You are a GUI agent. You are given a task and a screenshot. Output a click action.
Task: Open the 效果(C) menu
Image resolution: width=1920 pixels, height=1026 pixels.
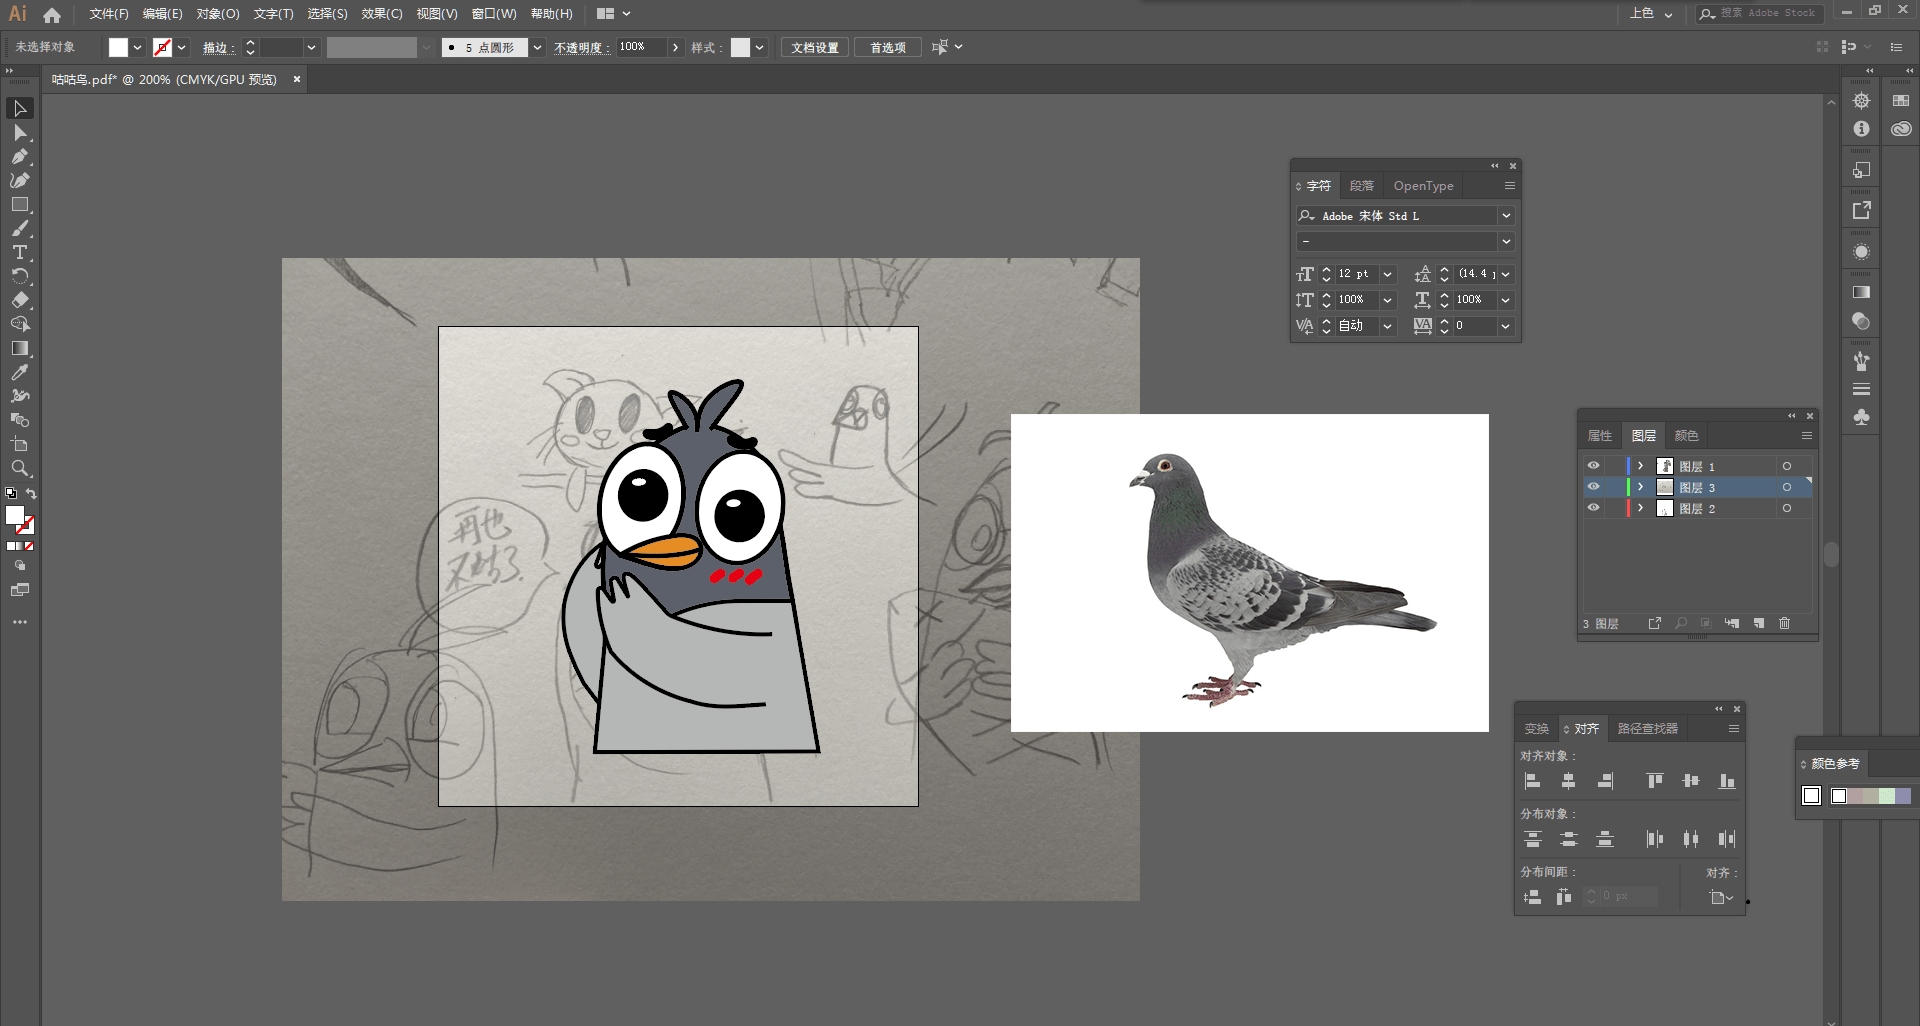click(382, 14)
